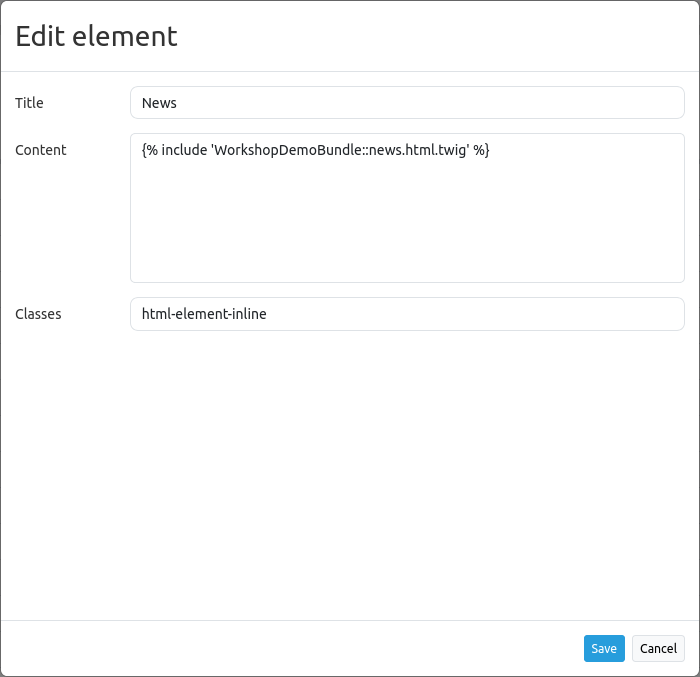Viewport: 700px width, 677px height.
Task: Place cursor on the 'include' keyword
Action: [x=184, y=150]
